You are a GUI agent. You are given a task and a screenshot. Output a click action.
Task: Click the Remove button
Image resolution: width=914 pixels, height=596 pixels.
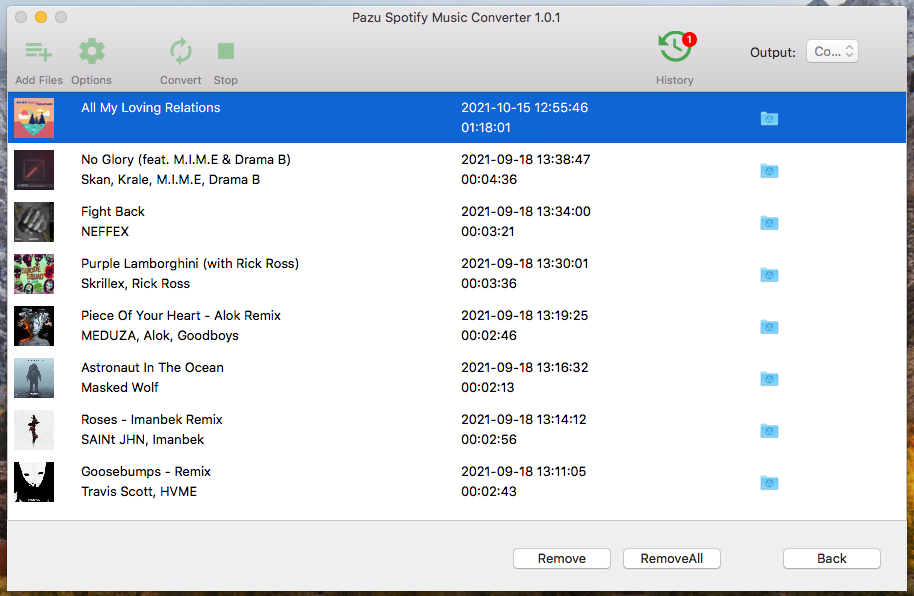click(561, 559)
